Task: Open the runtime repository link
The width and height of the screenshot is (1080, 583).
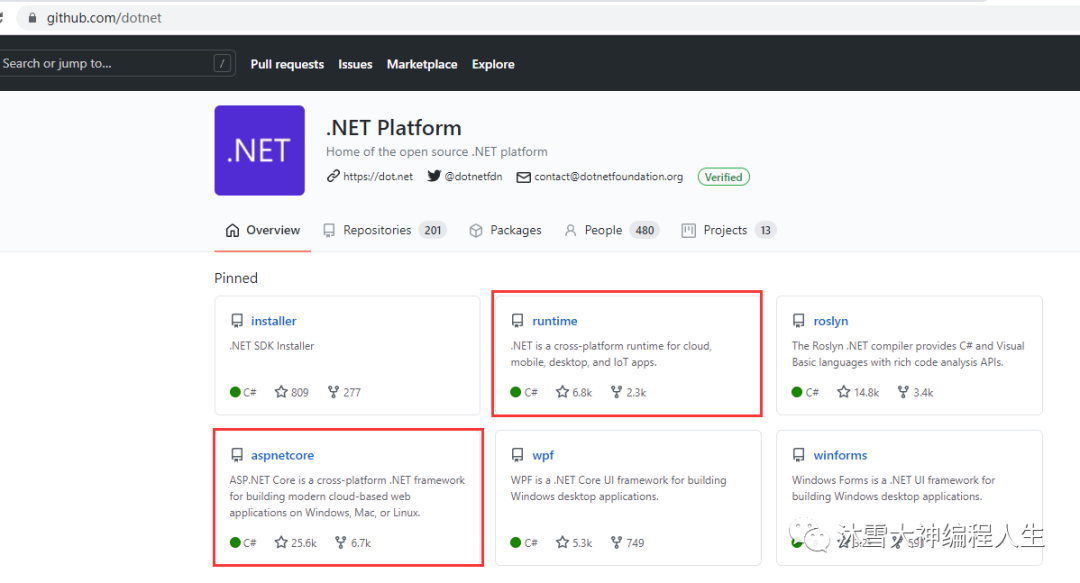Action: [554, 321]
